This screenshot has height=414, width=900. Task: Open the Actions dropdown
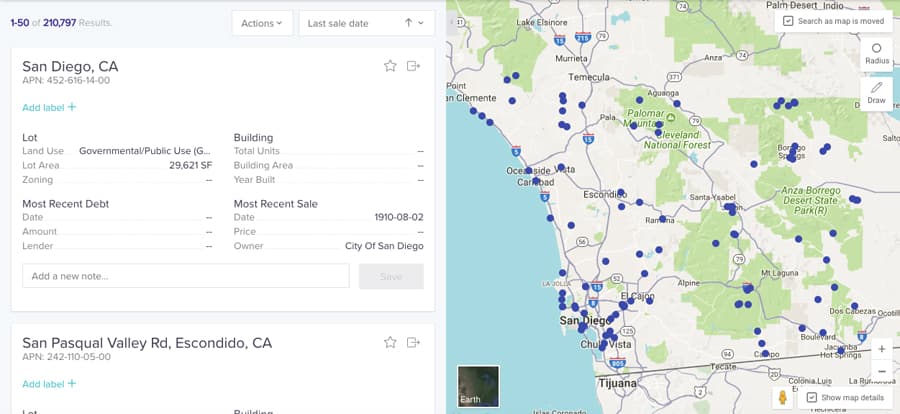(262, 23)
